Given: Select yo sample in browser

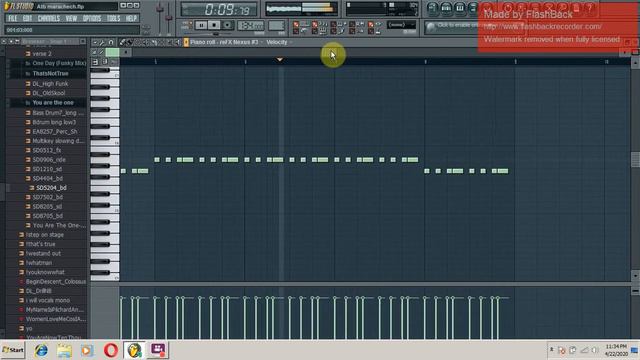Looking at the screenshot, I should 29,328.
